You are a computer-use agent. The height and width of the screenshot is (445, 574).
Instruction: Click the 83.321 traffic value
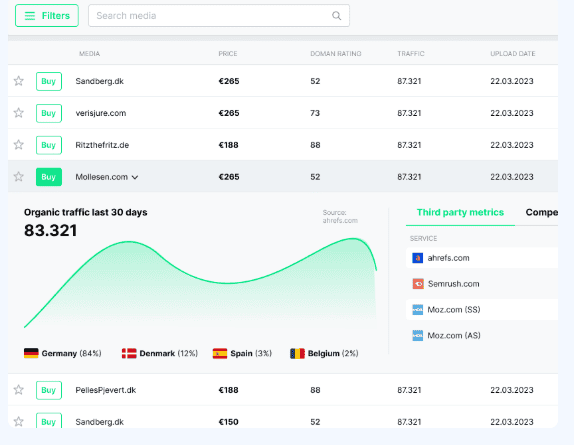point(51,231)
